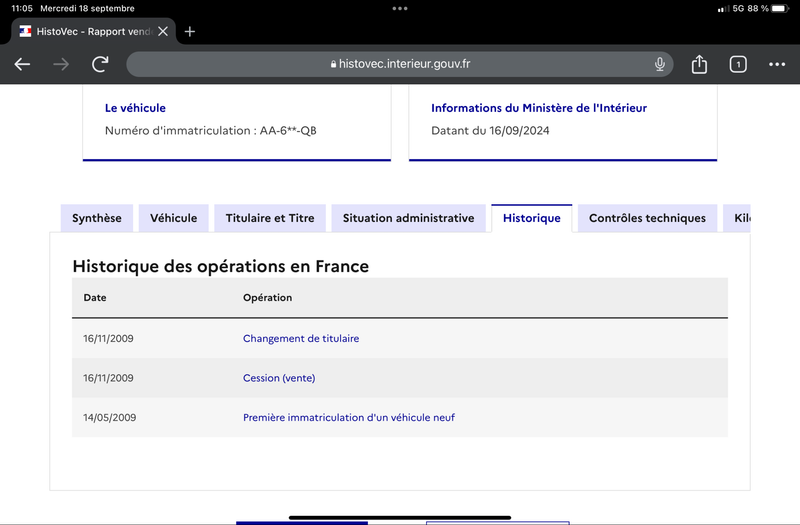Tap the clock showing 11:05
Image resolution: width=800 pixels, height=525 pixels.
[22, 9]
